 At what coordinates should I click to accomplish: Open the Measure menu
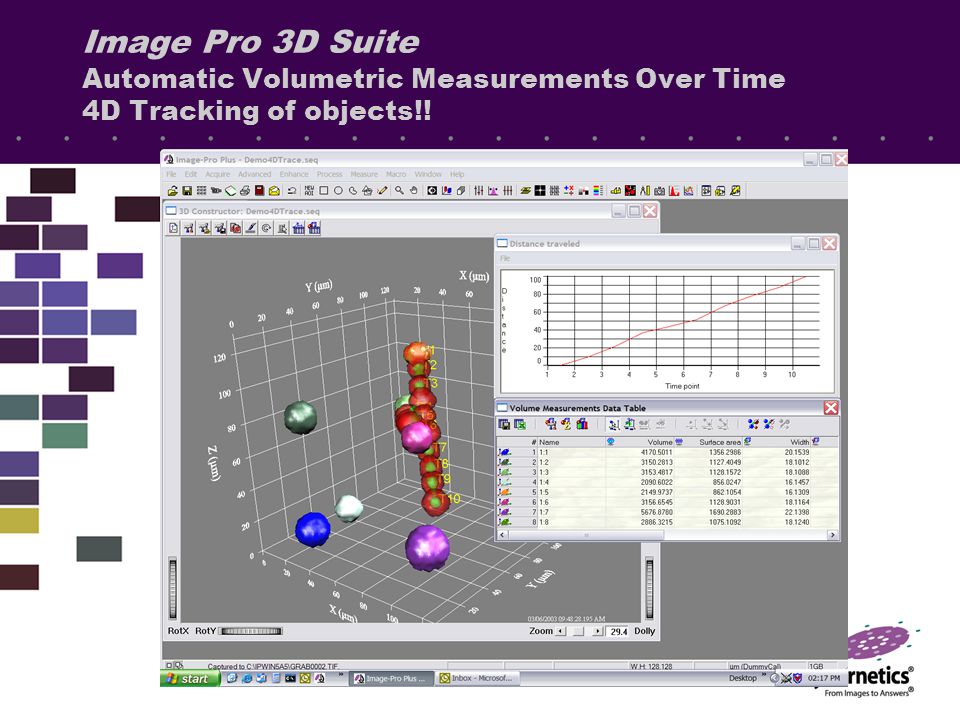click(364, 174)
